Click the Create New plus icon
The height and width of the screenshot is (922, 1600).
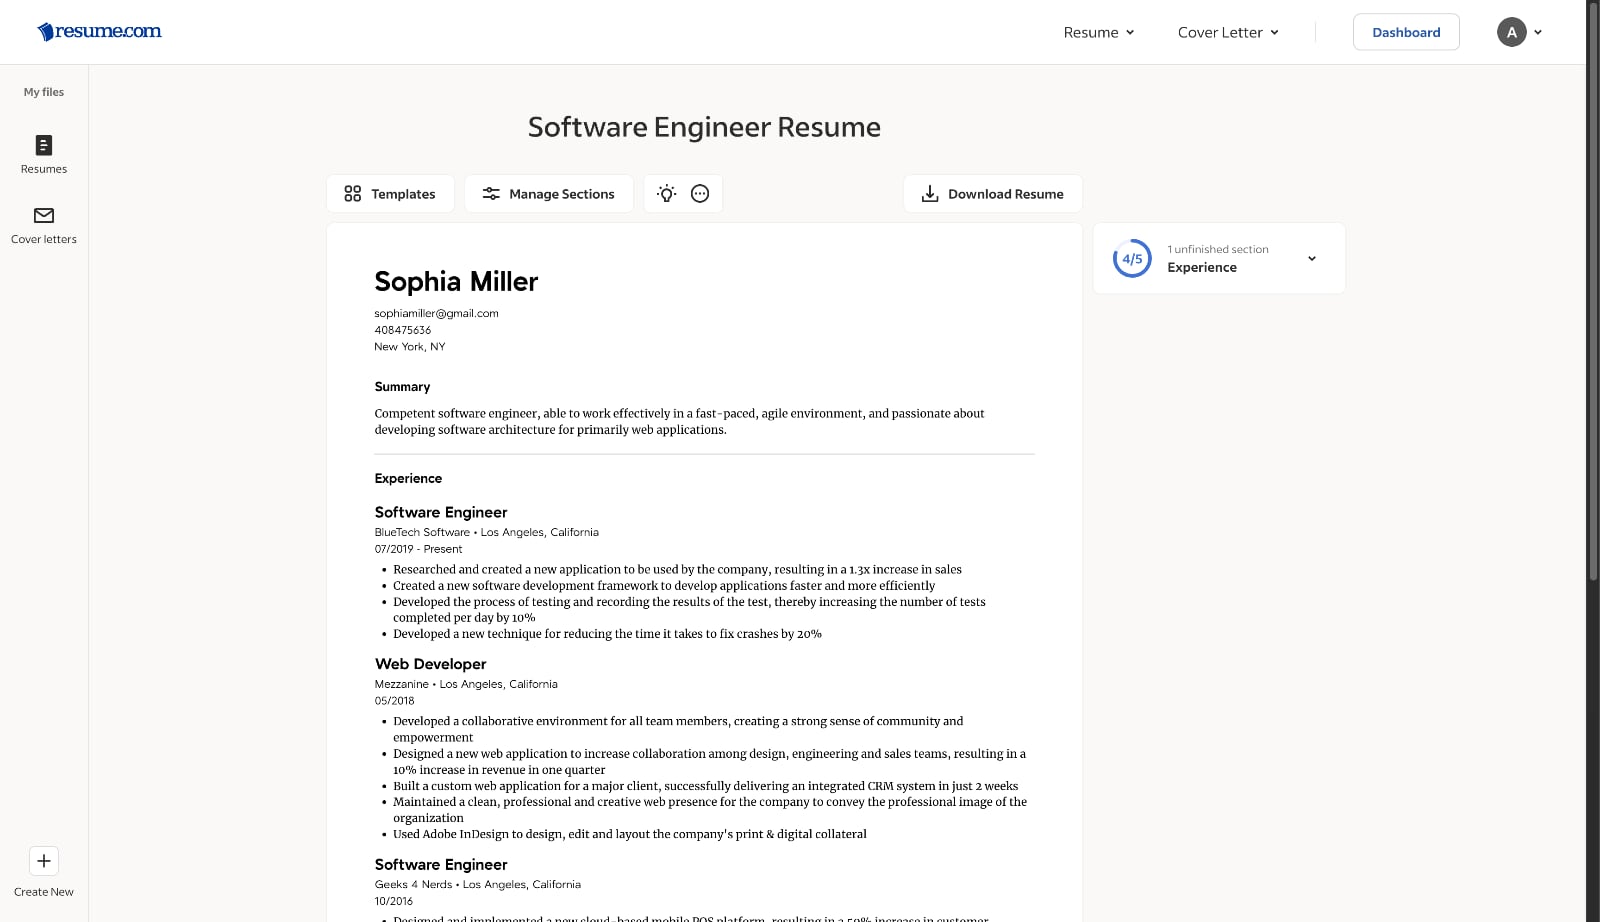tap(44, 861)
